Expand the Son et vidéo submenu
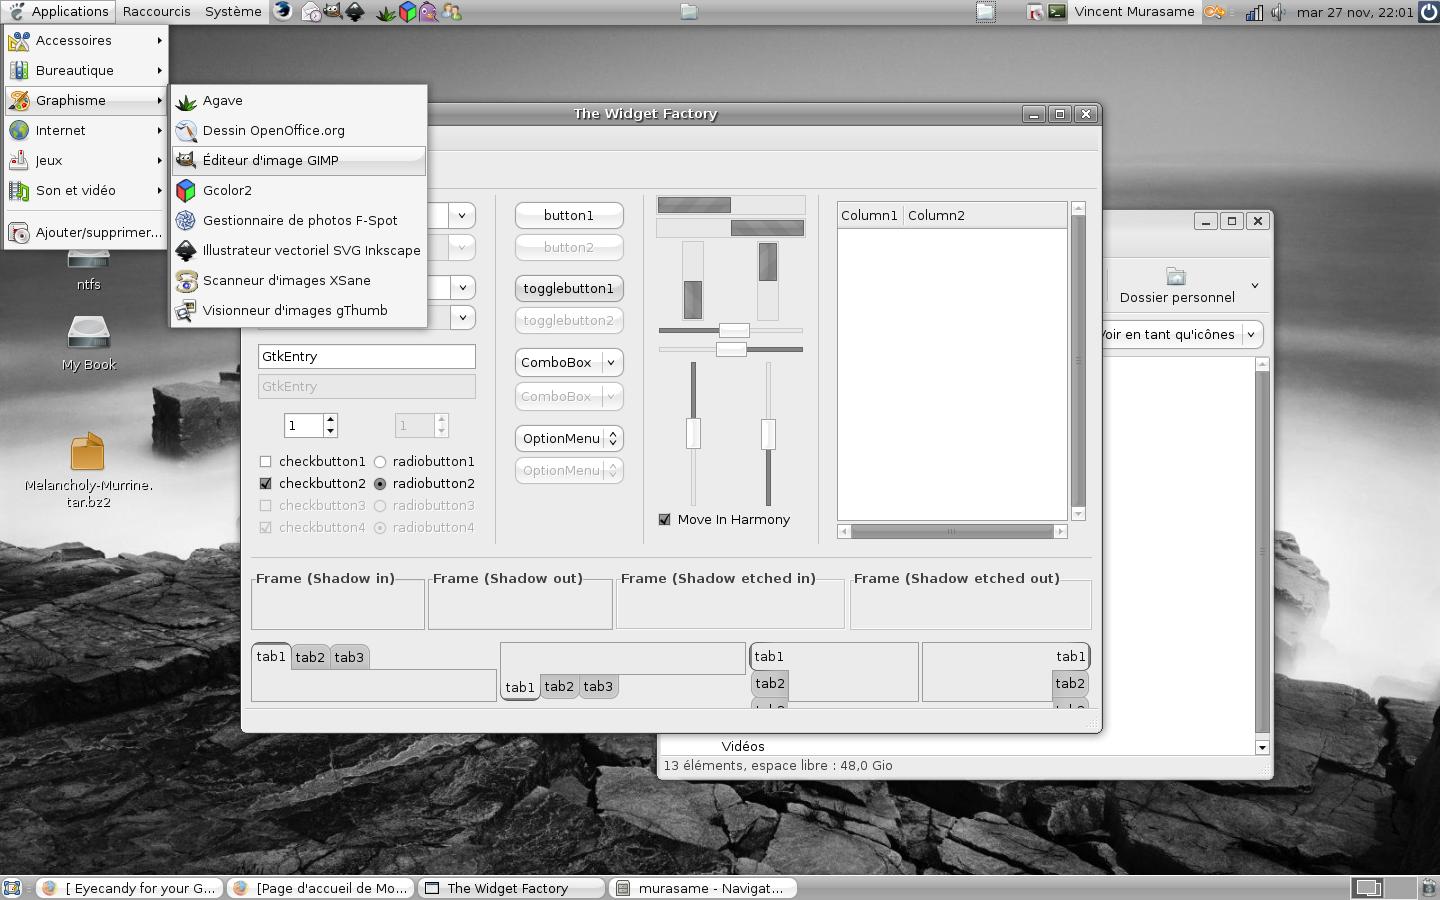Screen dimensions: 1440x900 [86, 191]
